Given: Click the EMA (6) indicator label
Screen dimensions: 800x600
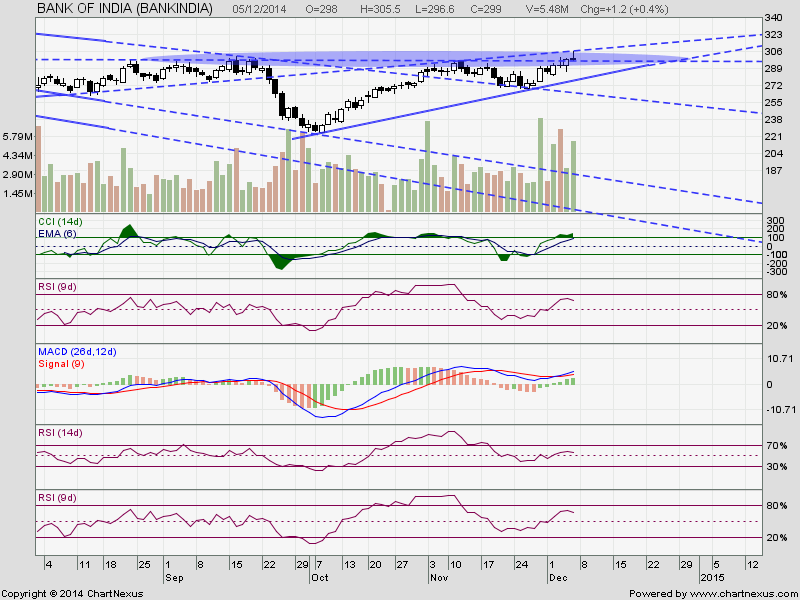Looking at the screenshot, I should point(57,234).
